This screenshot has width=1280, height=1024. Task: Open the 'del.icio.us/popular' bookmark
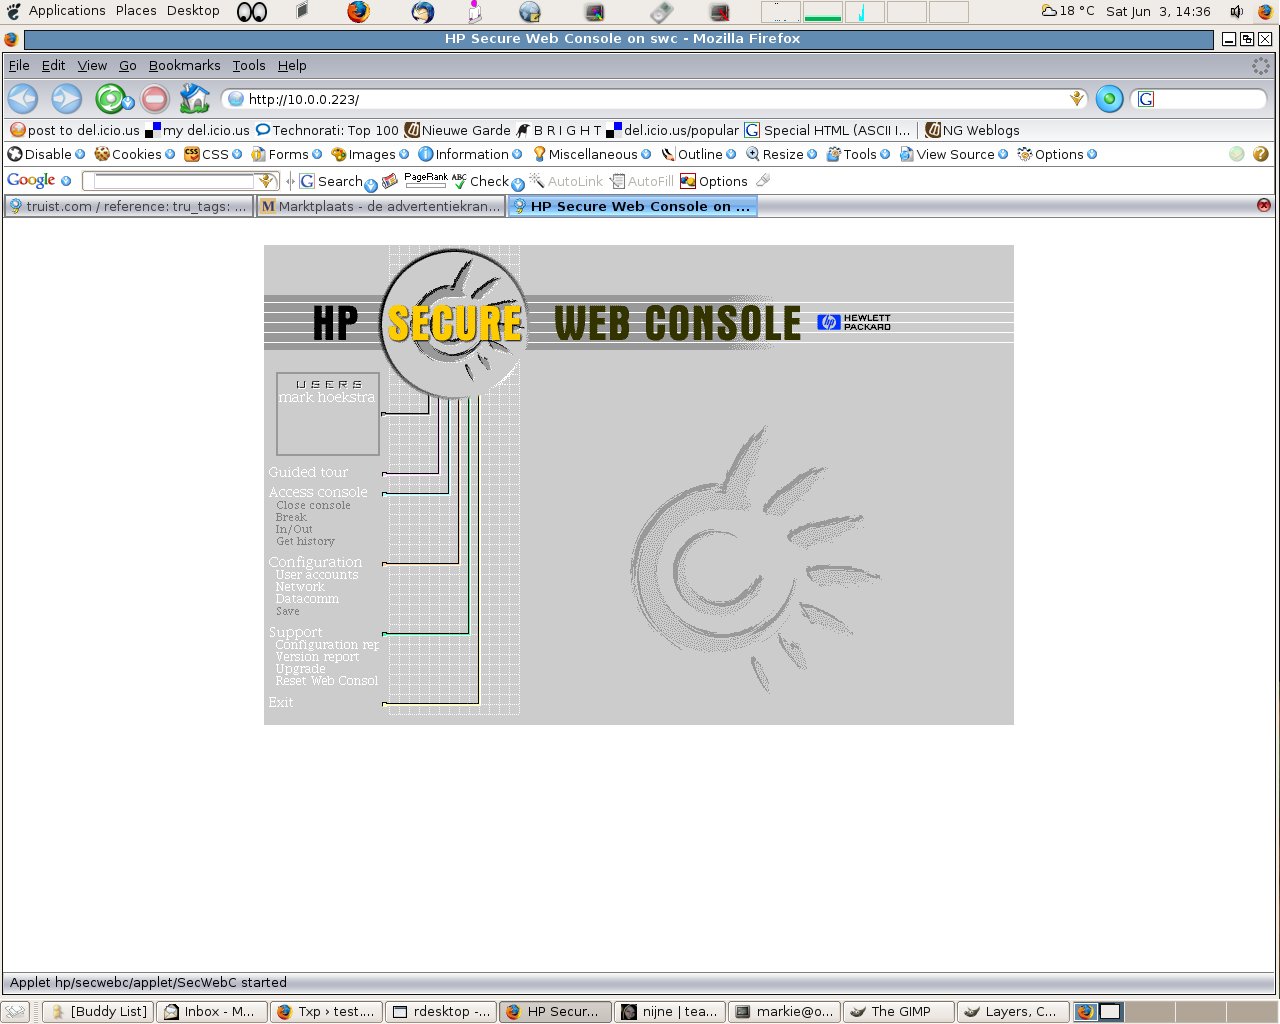(672, 130)
